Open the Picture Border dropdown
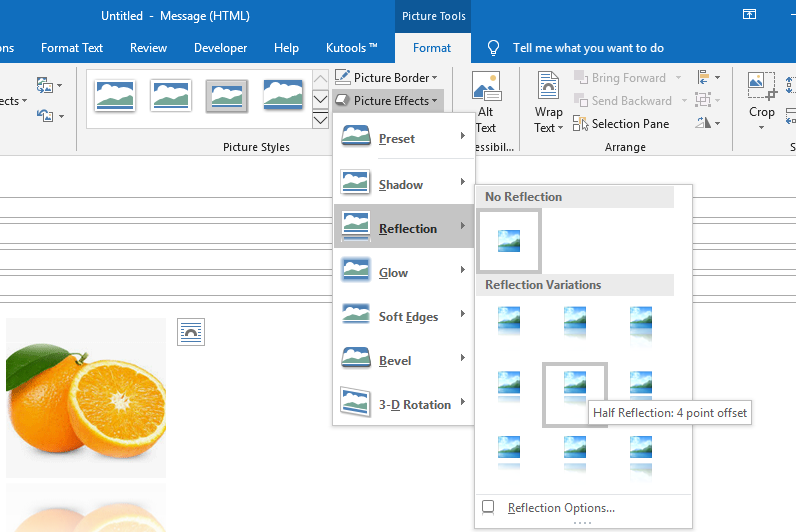The height and width of the screenshot is (532, 796). tap(386, 78)
